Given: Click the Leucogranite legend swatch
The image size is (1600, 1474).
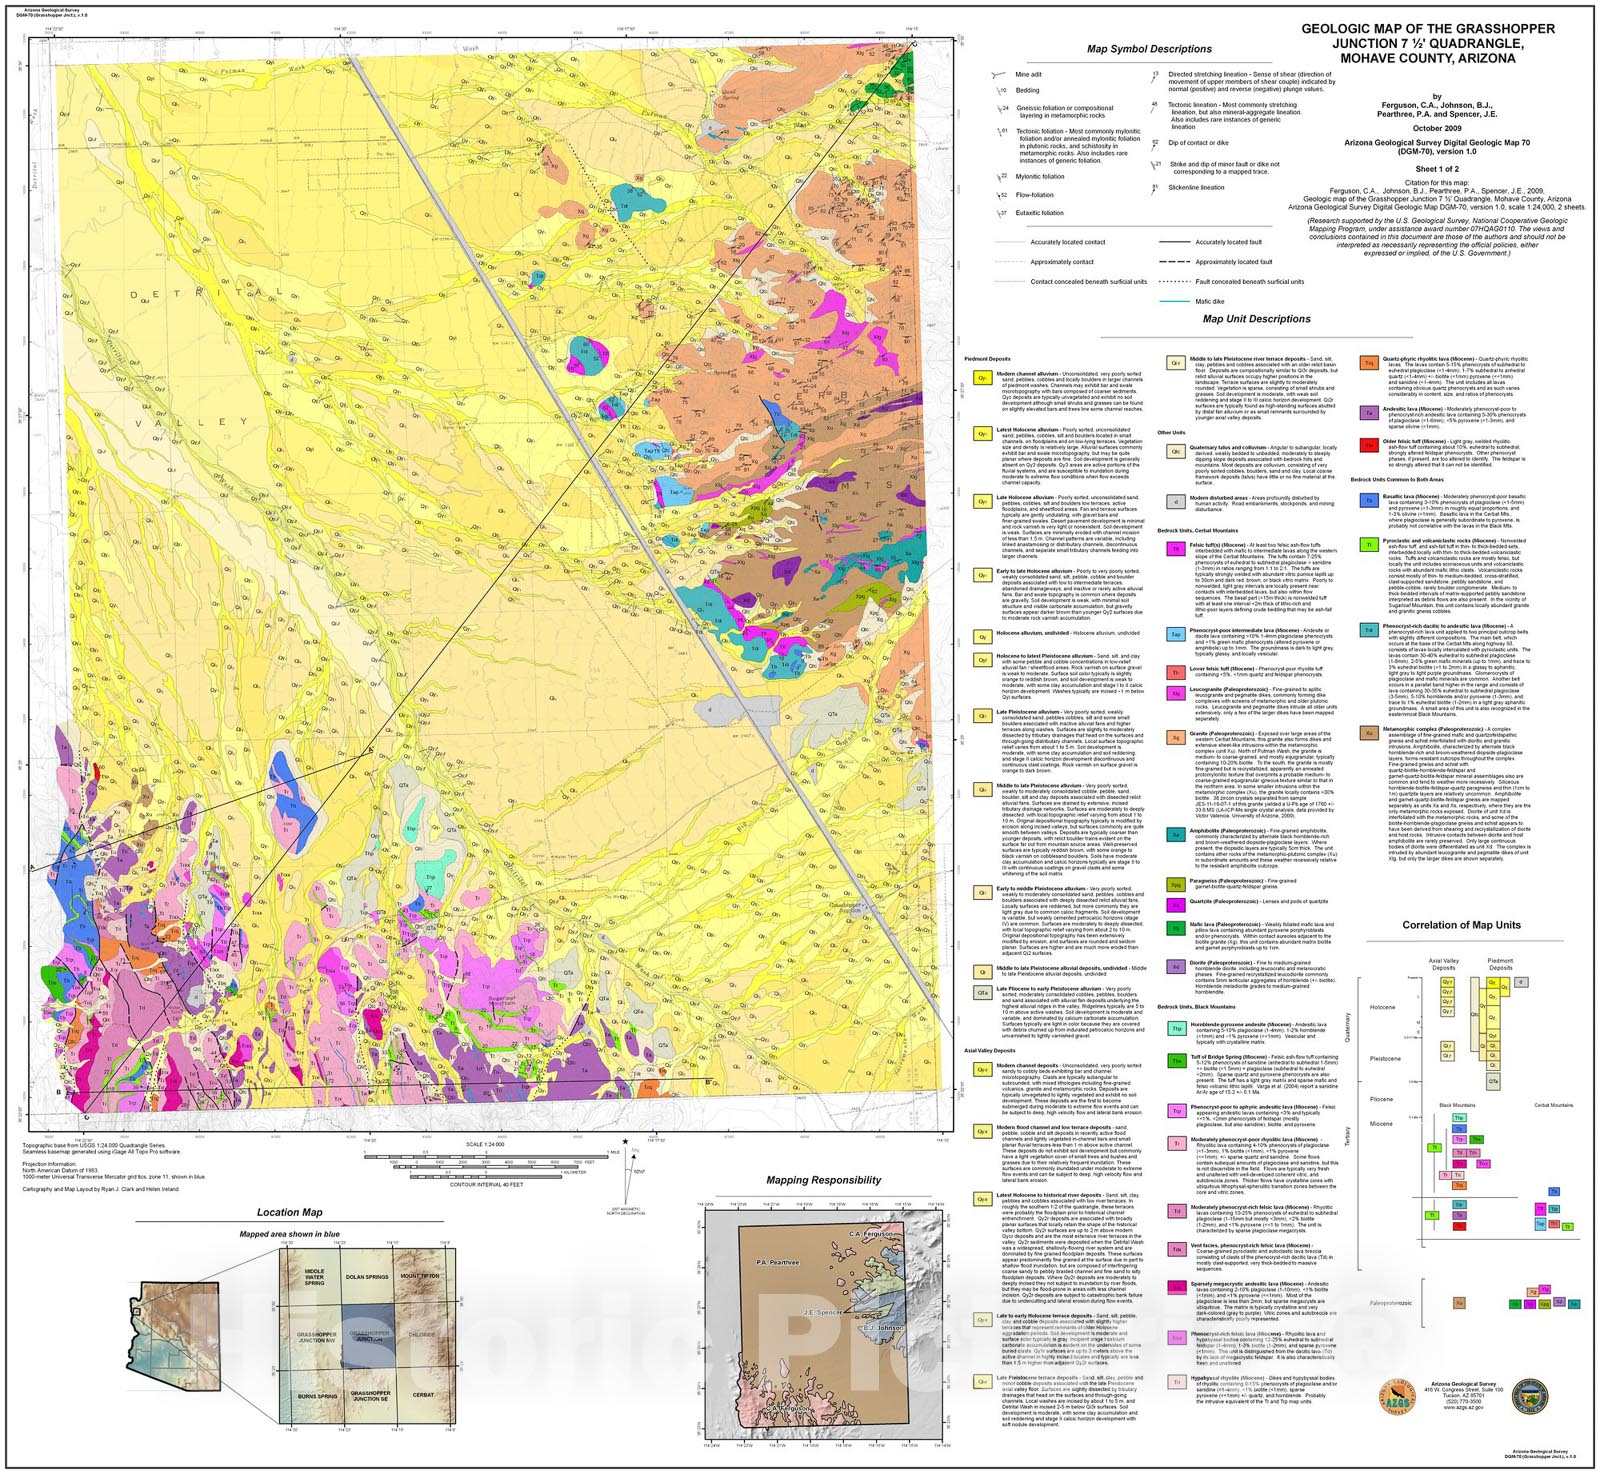Looking at the screenshot, I should [x=1176, y=692].
